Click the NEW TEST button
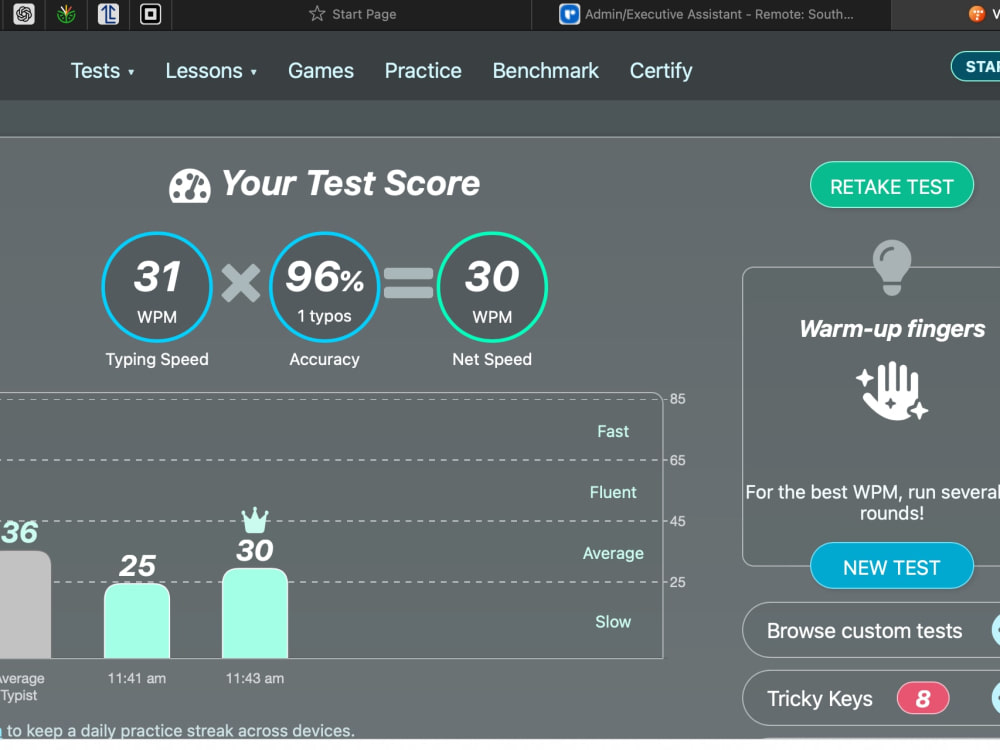This screenshot has height=750, width=1000. coord(892,566)
